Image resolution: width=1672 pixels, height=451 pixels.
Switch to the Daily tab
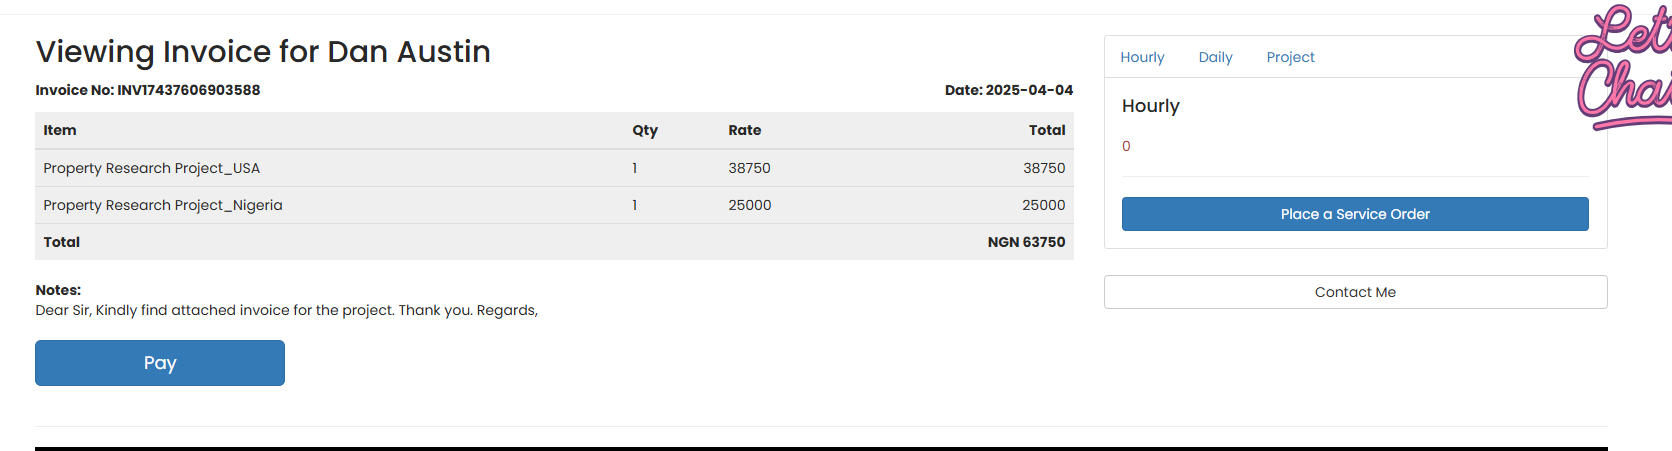(x=1215, y=57)
